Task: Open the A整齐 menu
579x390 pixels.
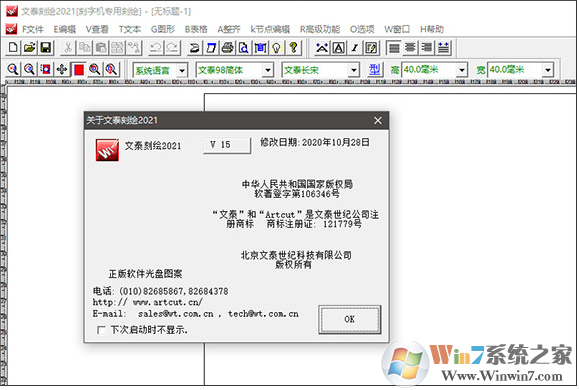Action: 229,29
